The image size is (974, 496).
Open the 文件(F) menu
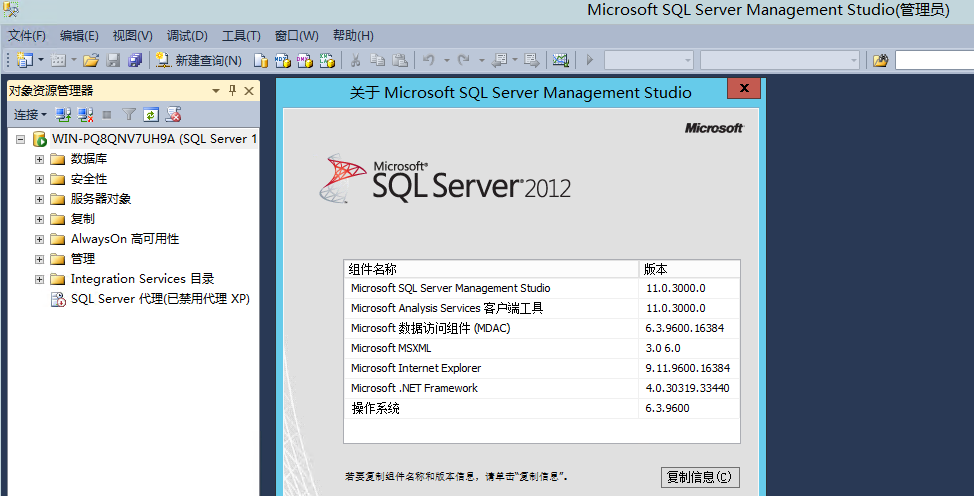pos(27,36)
